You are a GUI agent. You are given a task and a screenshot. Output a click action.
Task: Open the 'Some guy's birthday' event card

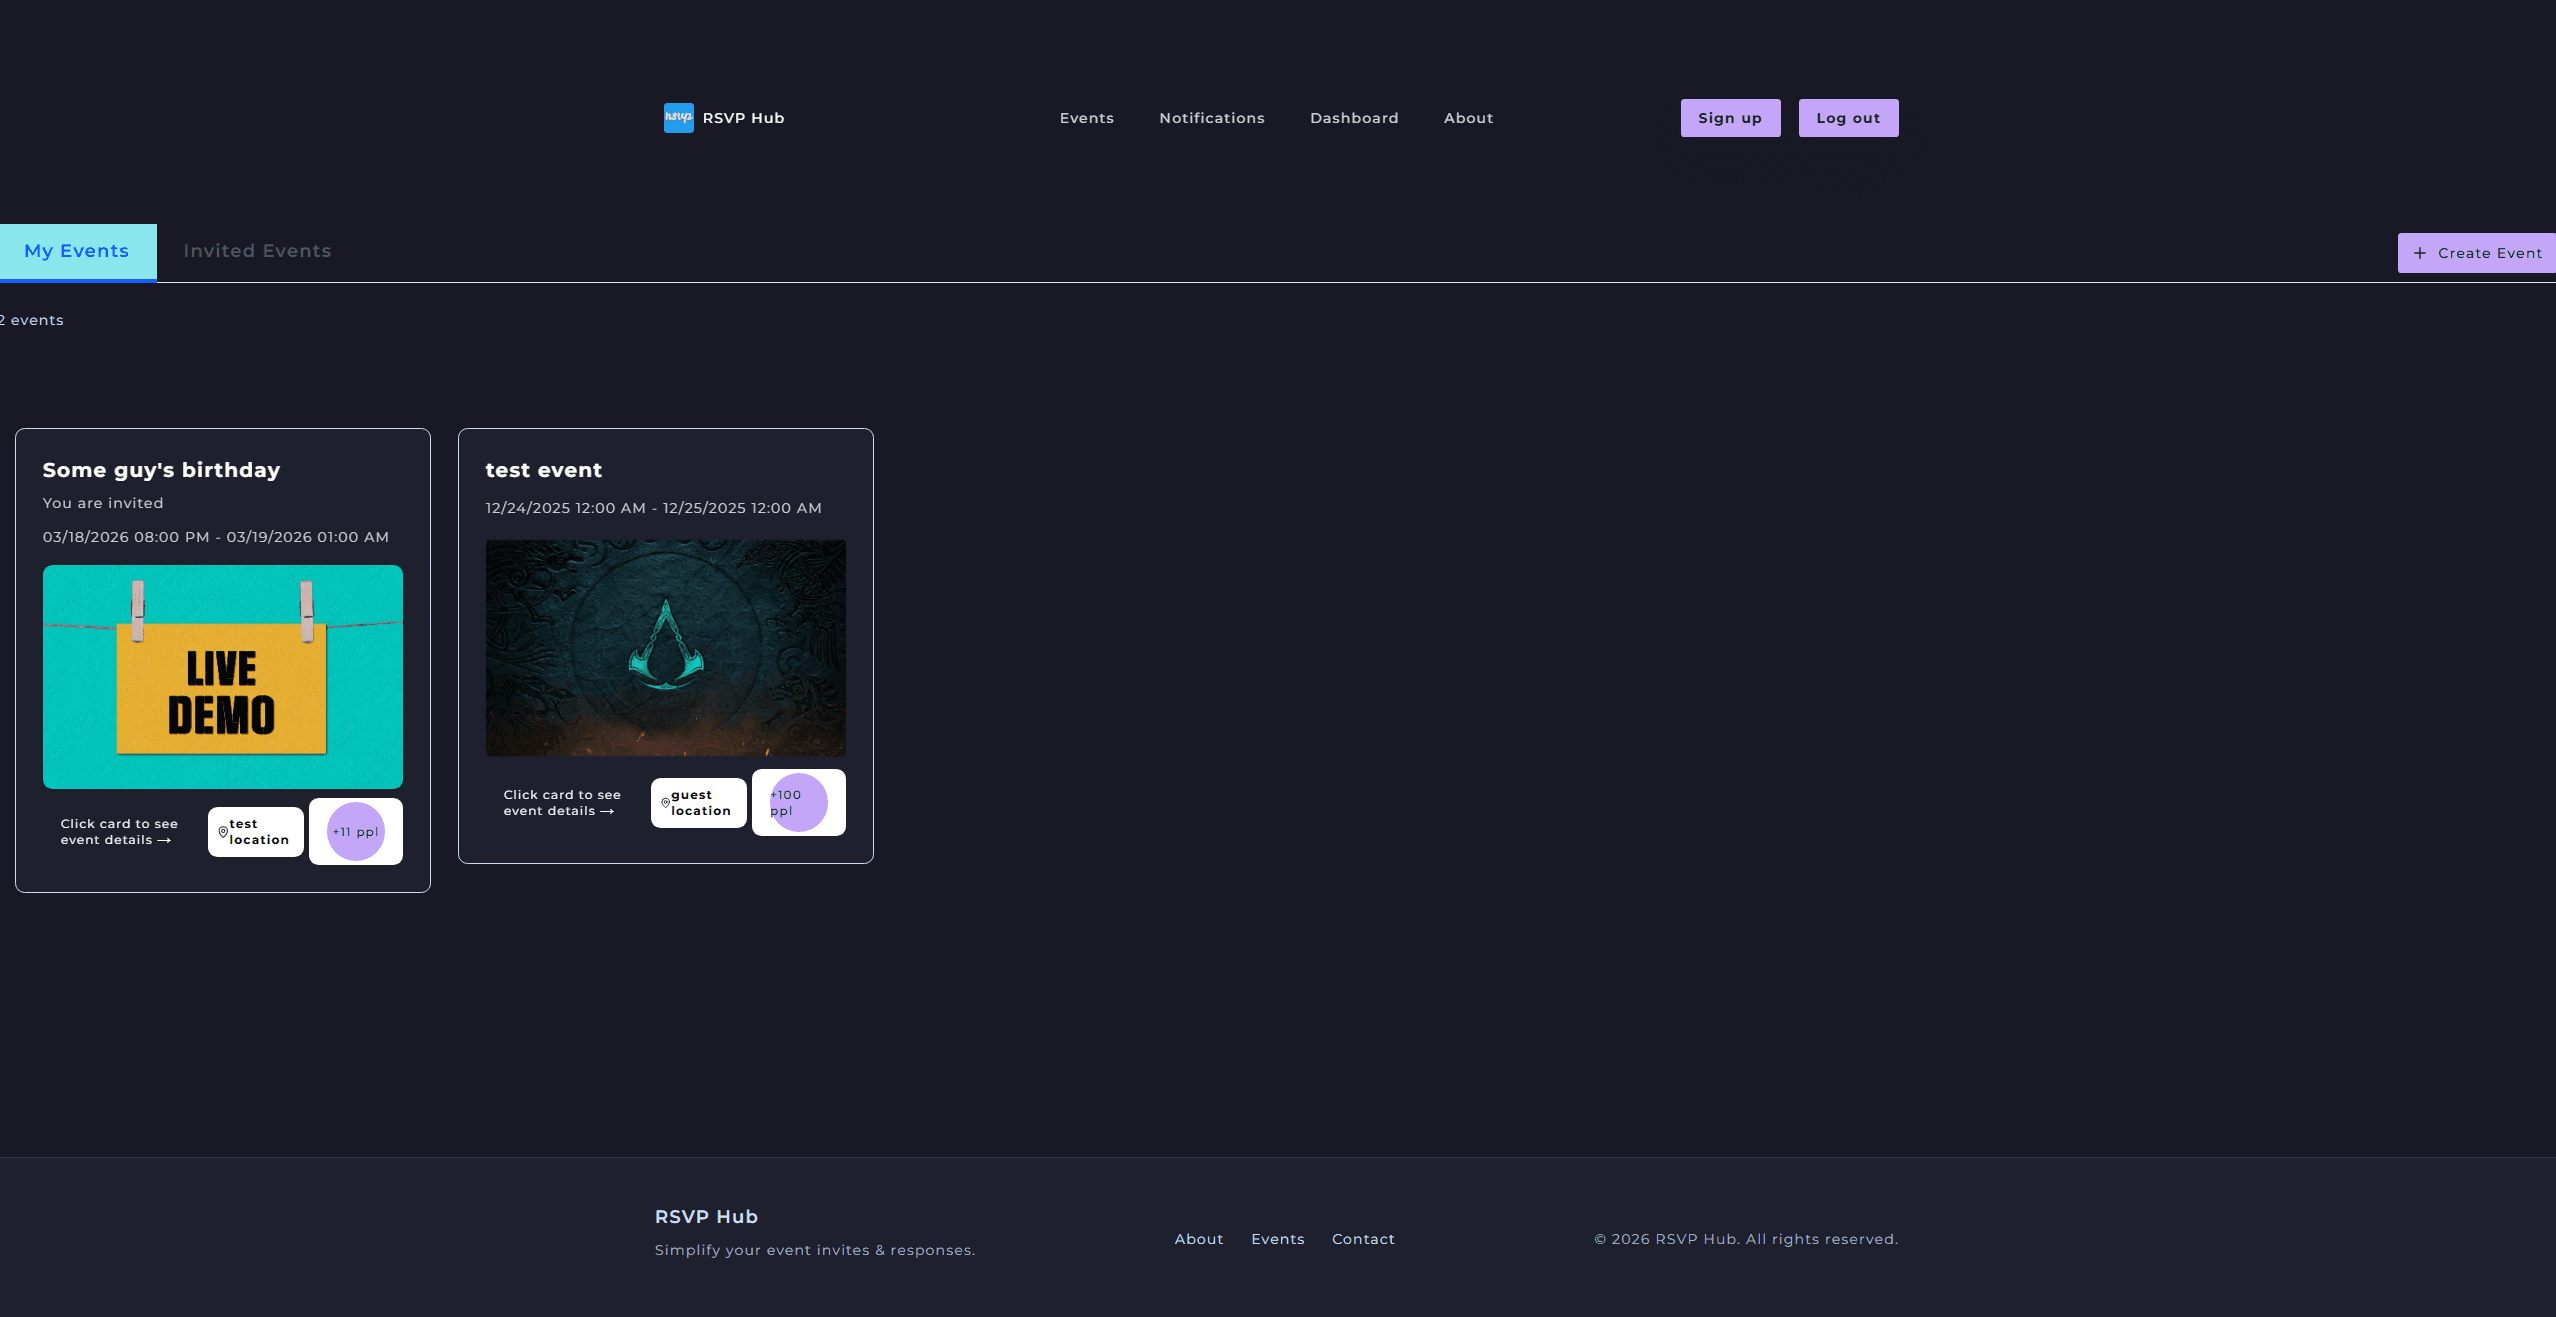tap(222, 660)
